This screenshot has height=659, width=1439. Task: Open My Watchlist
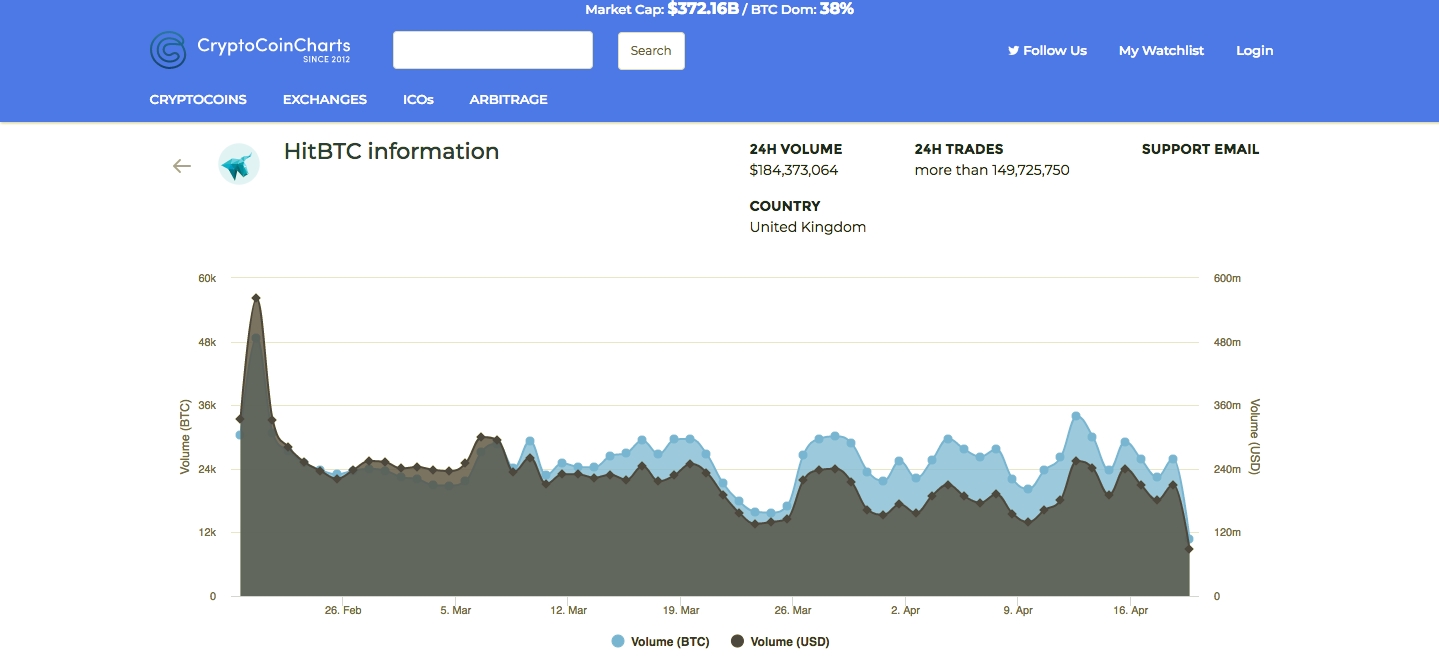(1161, 51)
